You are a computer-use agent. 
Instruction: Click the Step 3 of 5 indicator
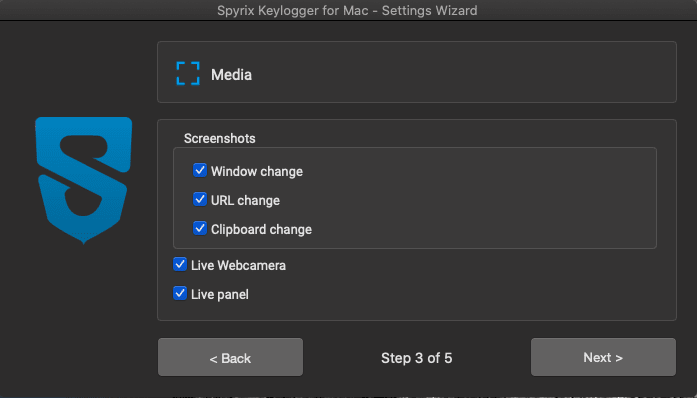[417, 358]
